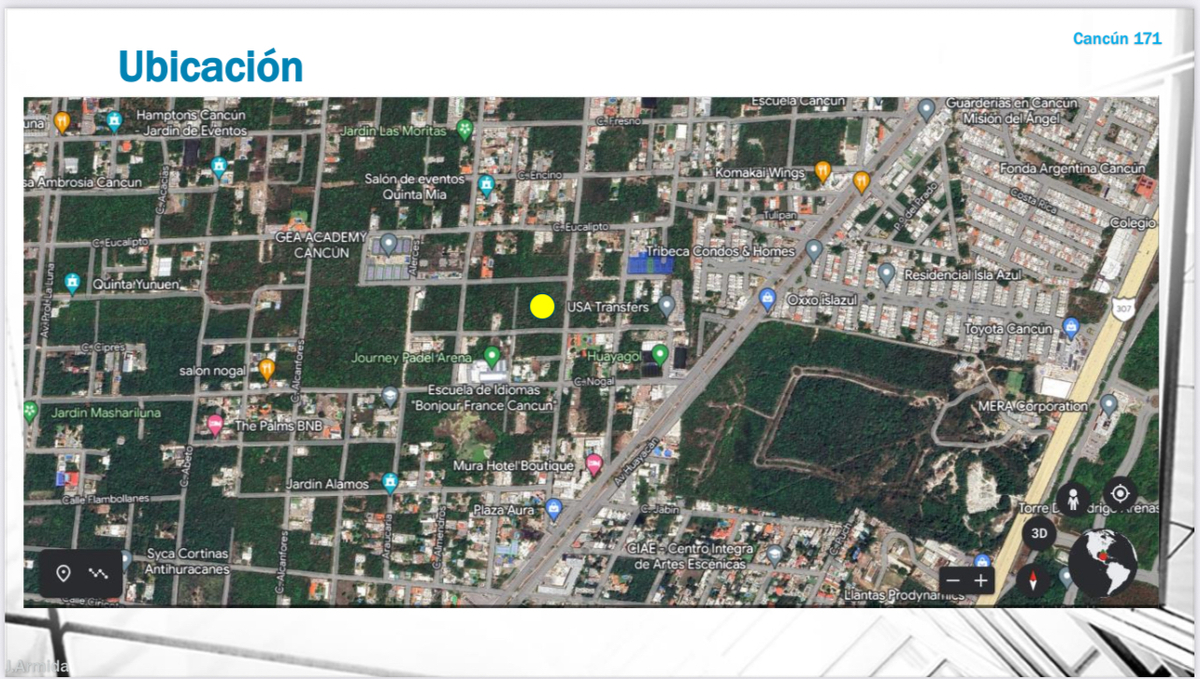Viewport: 1200px width, 679px height.
Task: Click the locate my position target icon
Action: pyautogui.click(x=1120, y=493)
